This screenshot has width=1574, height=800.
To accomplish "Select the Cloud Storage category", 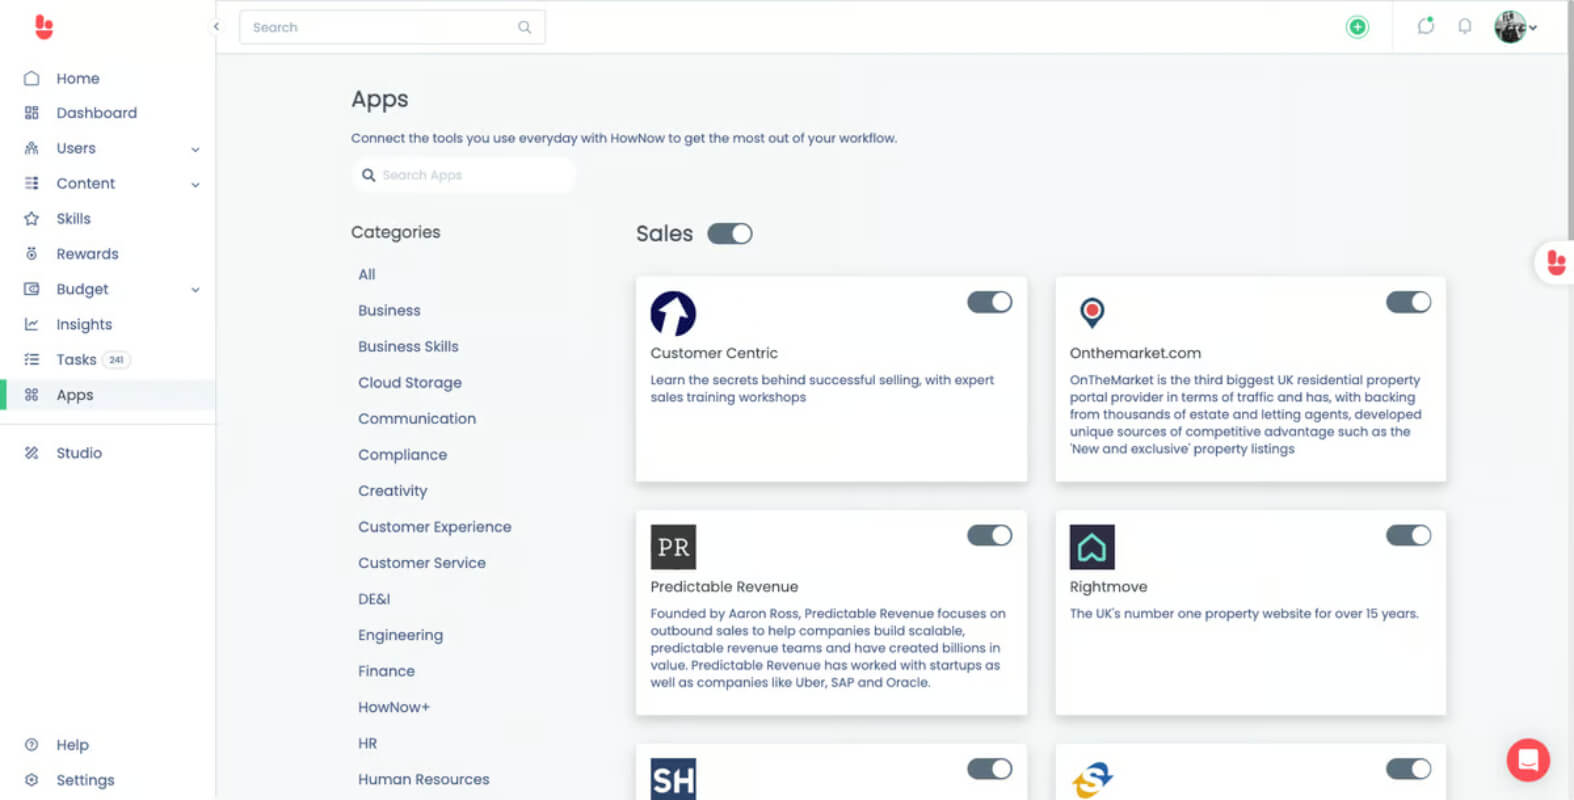I will coord(410,382).
